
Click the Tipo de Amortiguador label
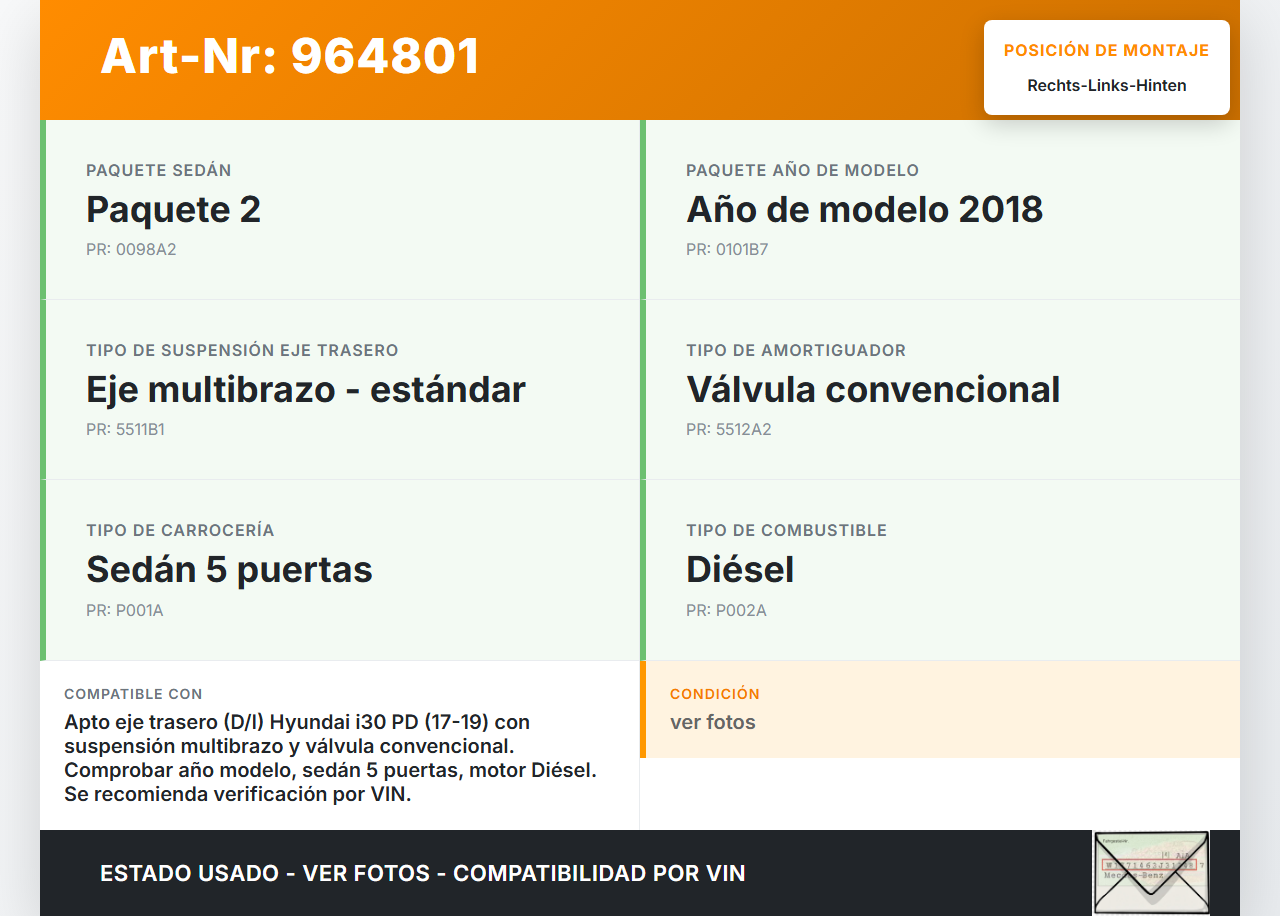(x=796, y=351)
